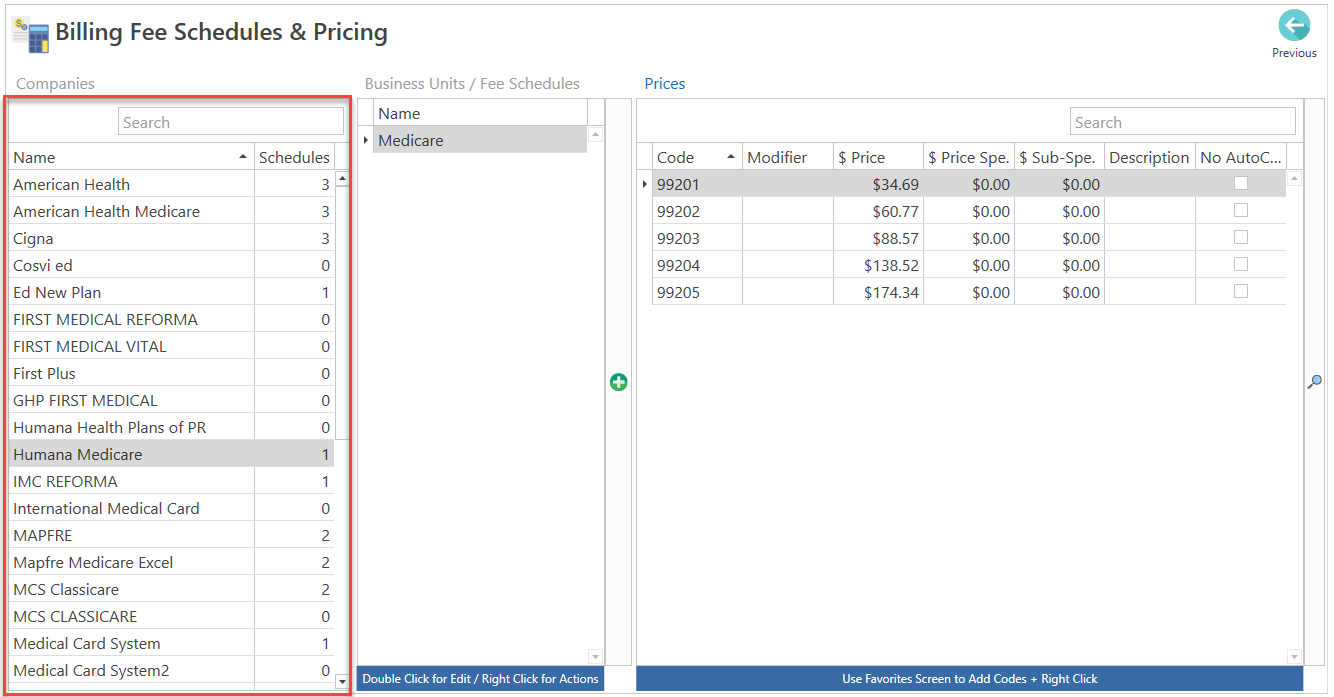Click the Modifier column header

click(788, 157)
